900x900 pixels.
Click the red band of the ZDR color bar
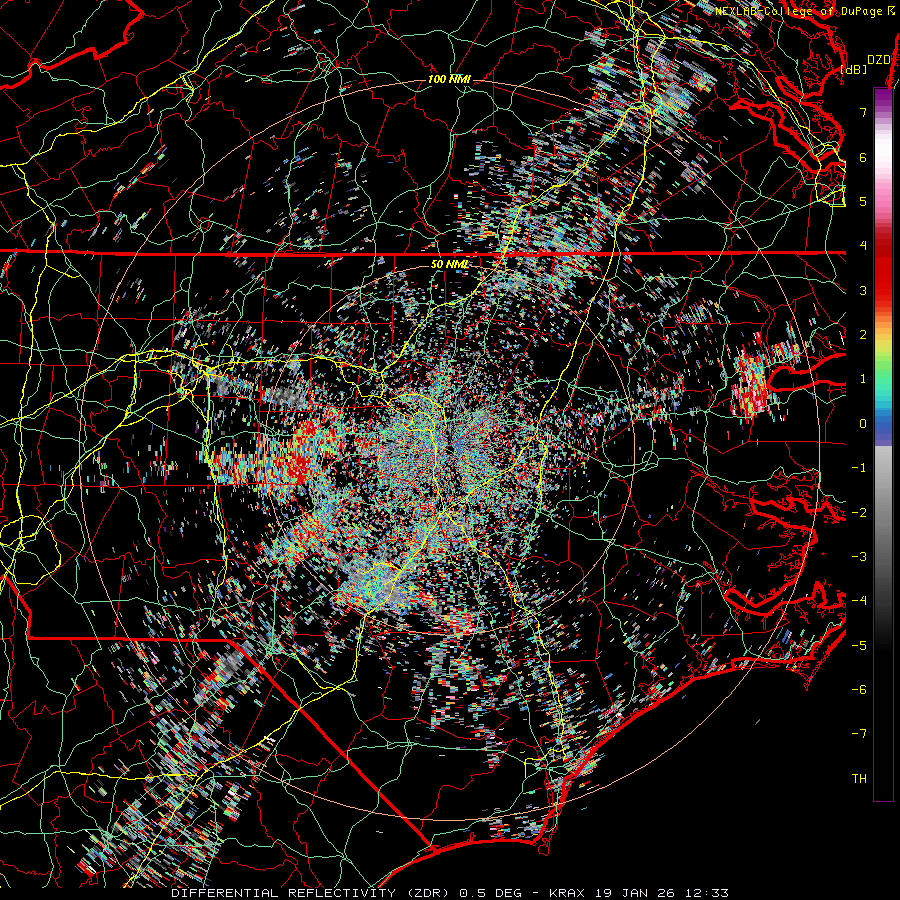coord(883,270)
